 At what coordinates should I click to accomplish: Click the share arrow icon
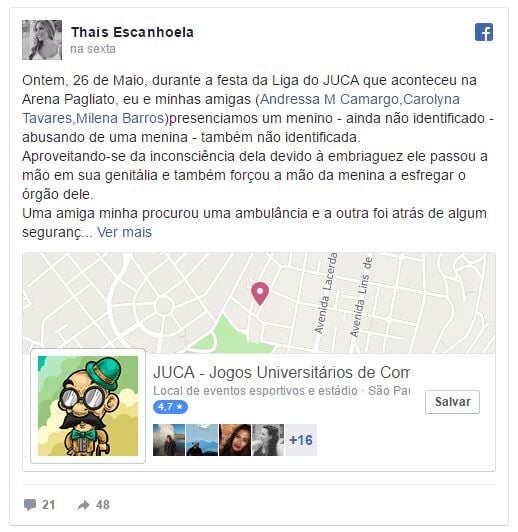[x=83, y=505]
